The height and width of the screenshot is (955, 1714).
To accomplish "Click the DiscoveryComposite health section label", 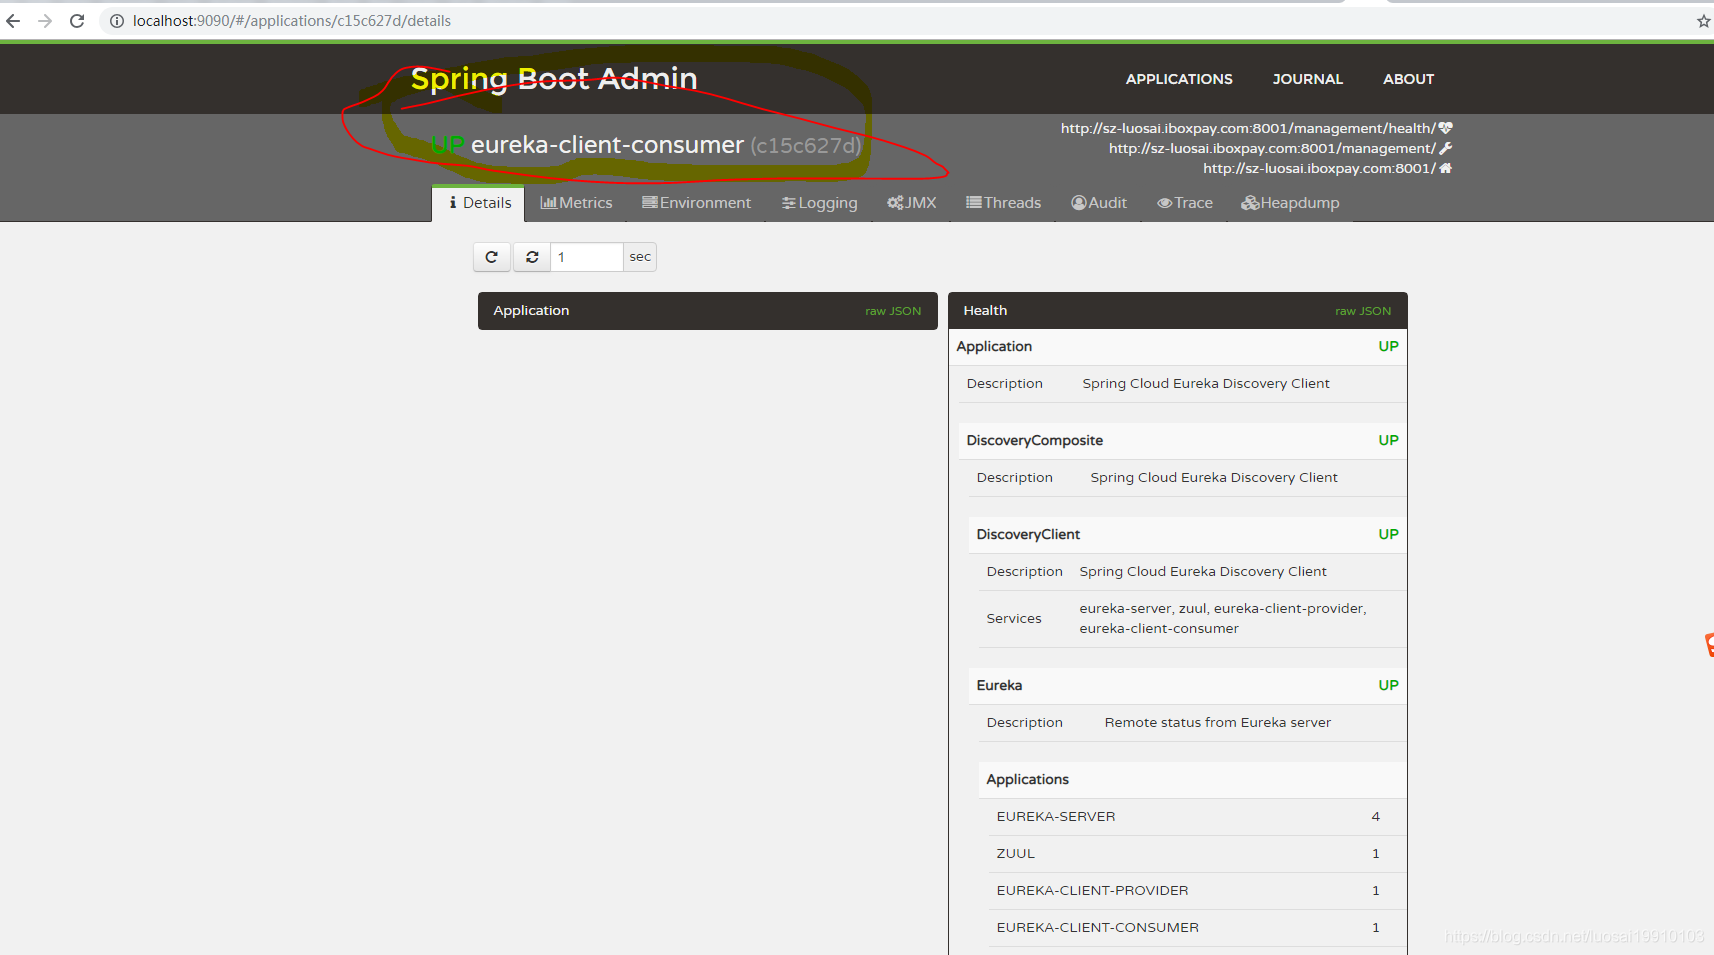I will pyautogui.click(x=1035, y=440).
